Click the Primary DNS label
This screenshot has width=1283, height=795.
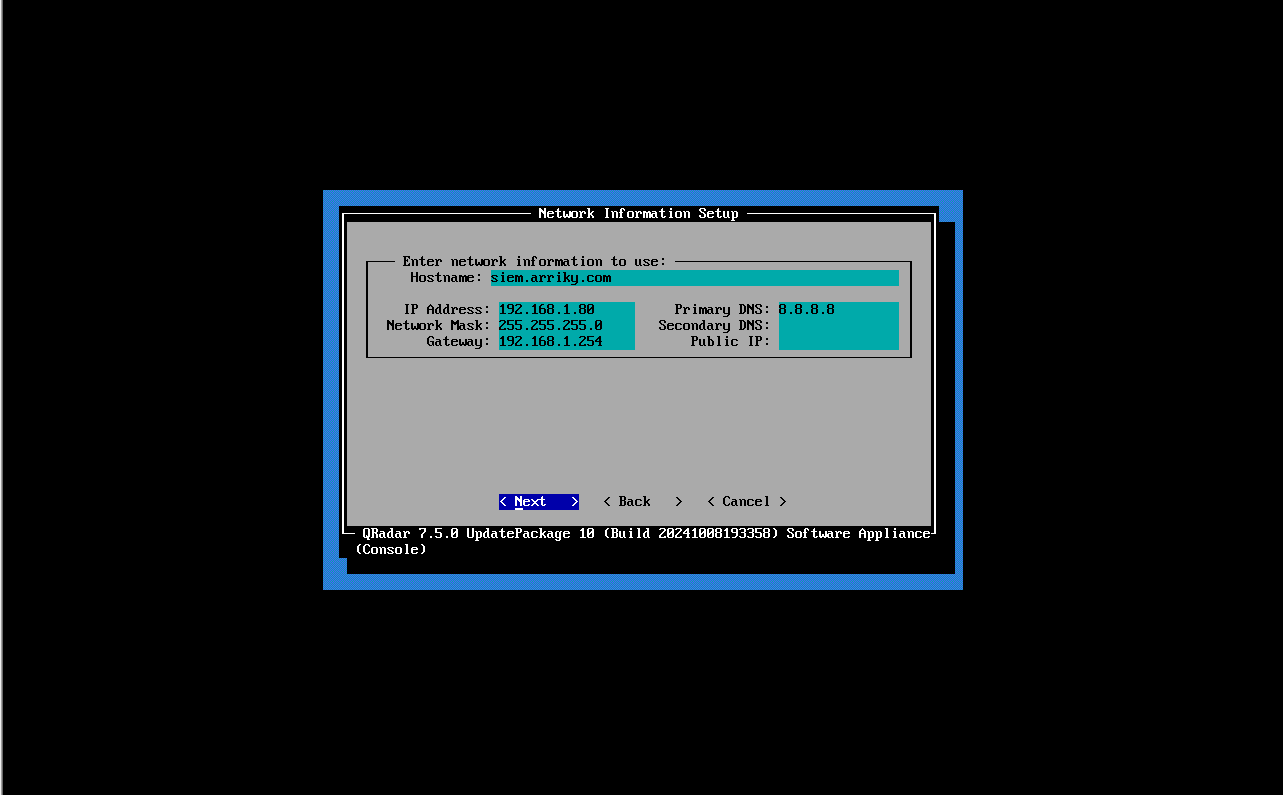click(723, 310)
